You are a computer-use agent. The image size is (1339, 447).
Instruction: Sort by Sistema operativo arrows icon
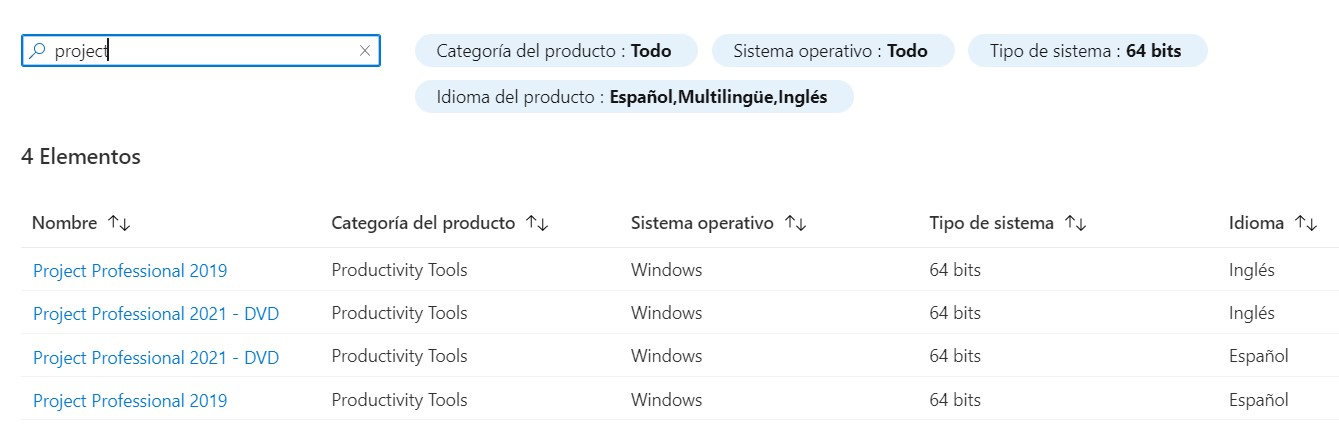(x=796, y=224)
